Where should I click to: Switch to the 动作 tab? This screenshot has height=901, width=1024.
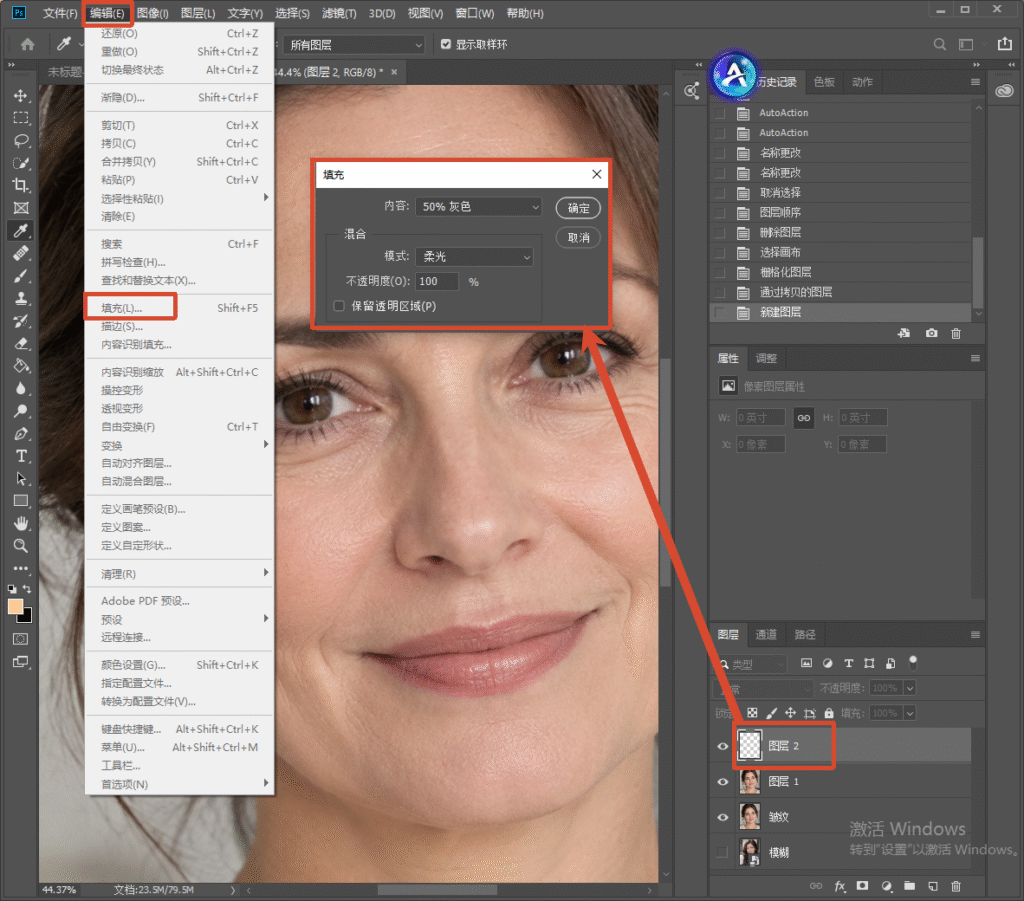(863, 82)
